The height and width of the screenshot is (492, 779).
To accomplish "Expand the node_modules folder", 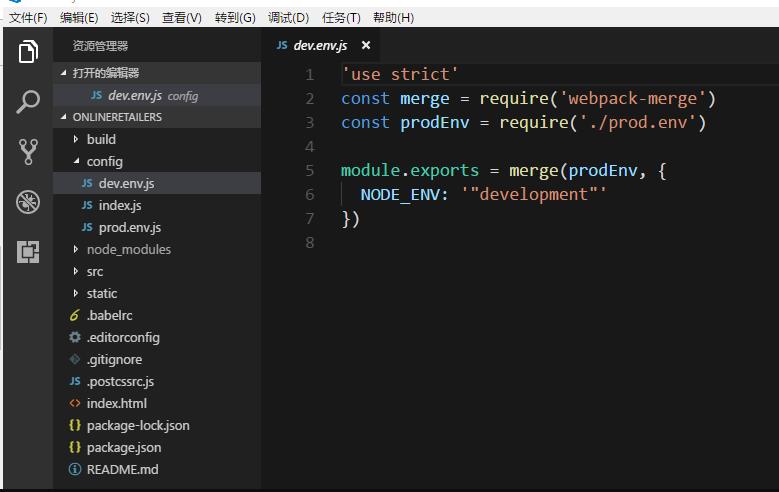I will (76, 249).
